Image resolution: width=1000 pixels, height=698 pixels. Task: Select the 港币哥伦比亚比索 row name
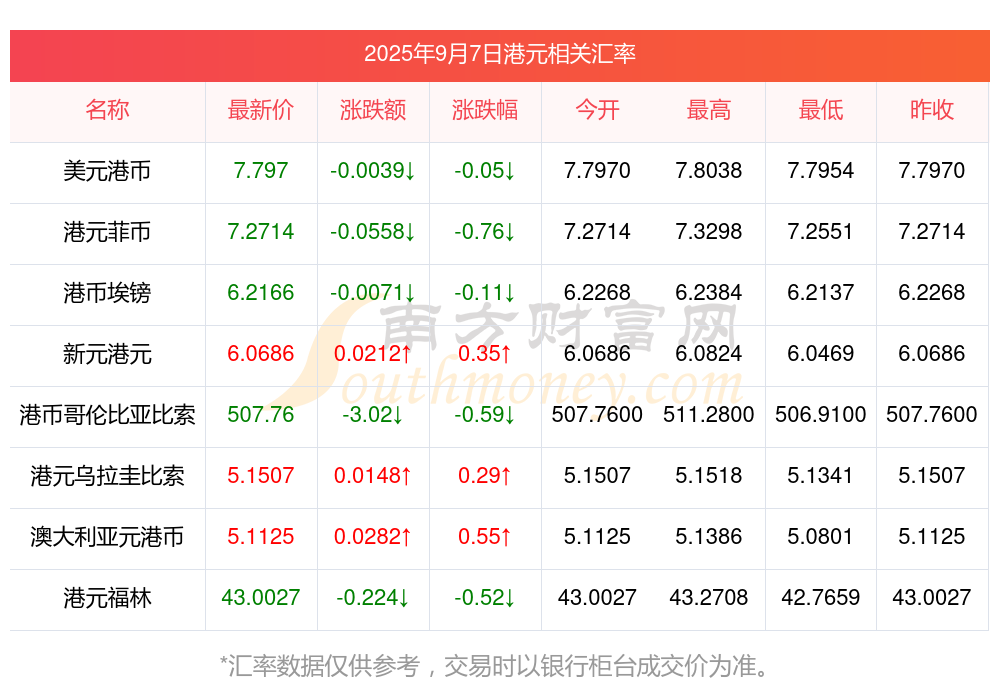coord(107,415)
